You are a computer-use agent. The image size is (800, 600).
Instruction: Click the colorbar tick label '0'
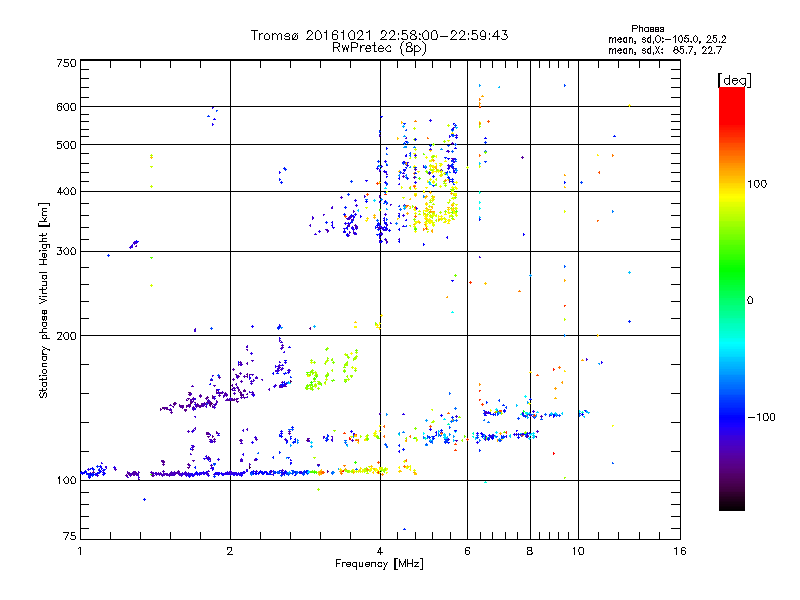pyautogui.click(x=750, y=301)
